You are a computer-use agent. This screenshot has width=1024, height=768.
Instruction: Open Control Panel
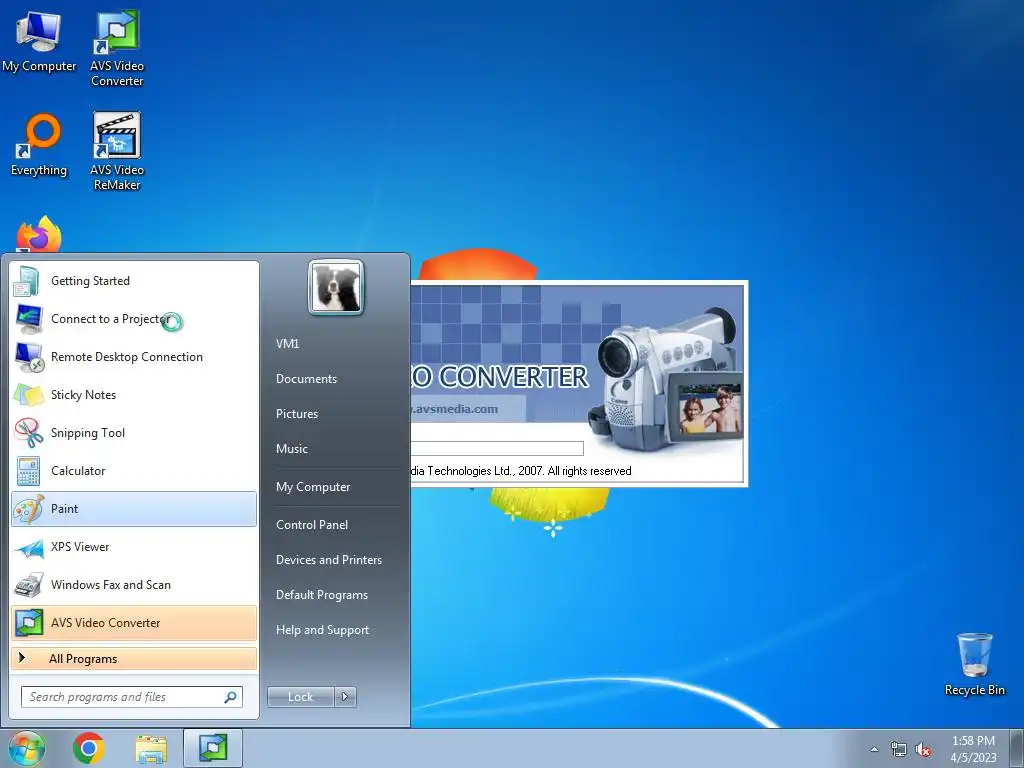[312, 524]
